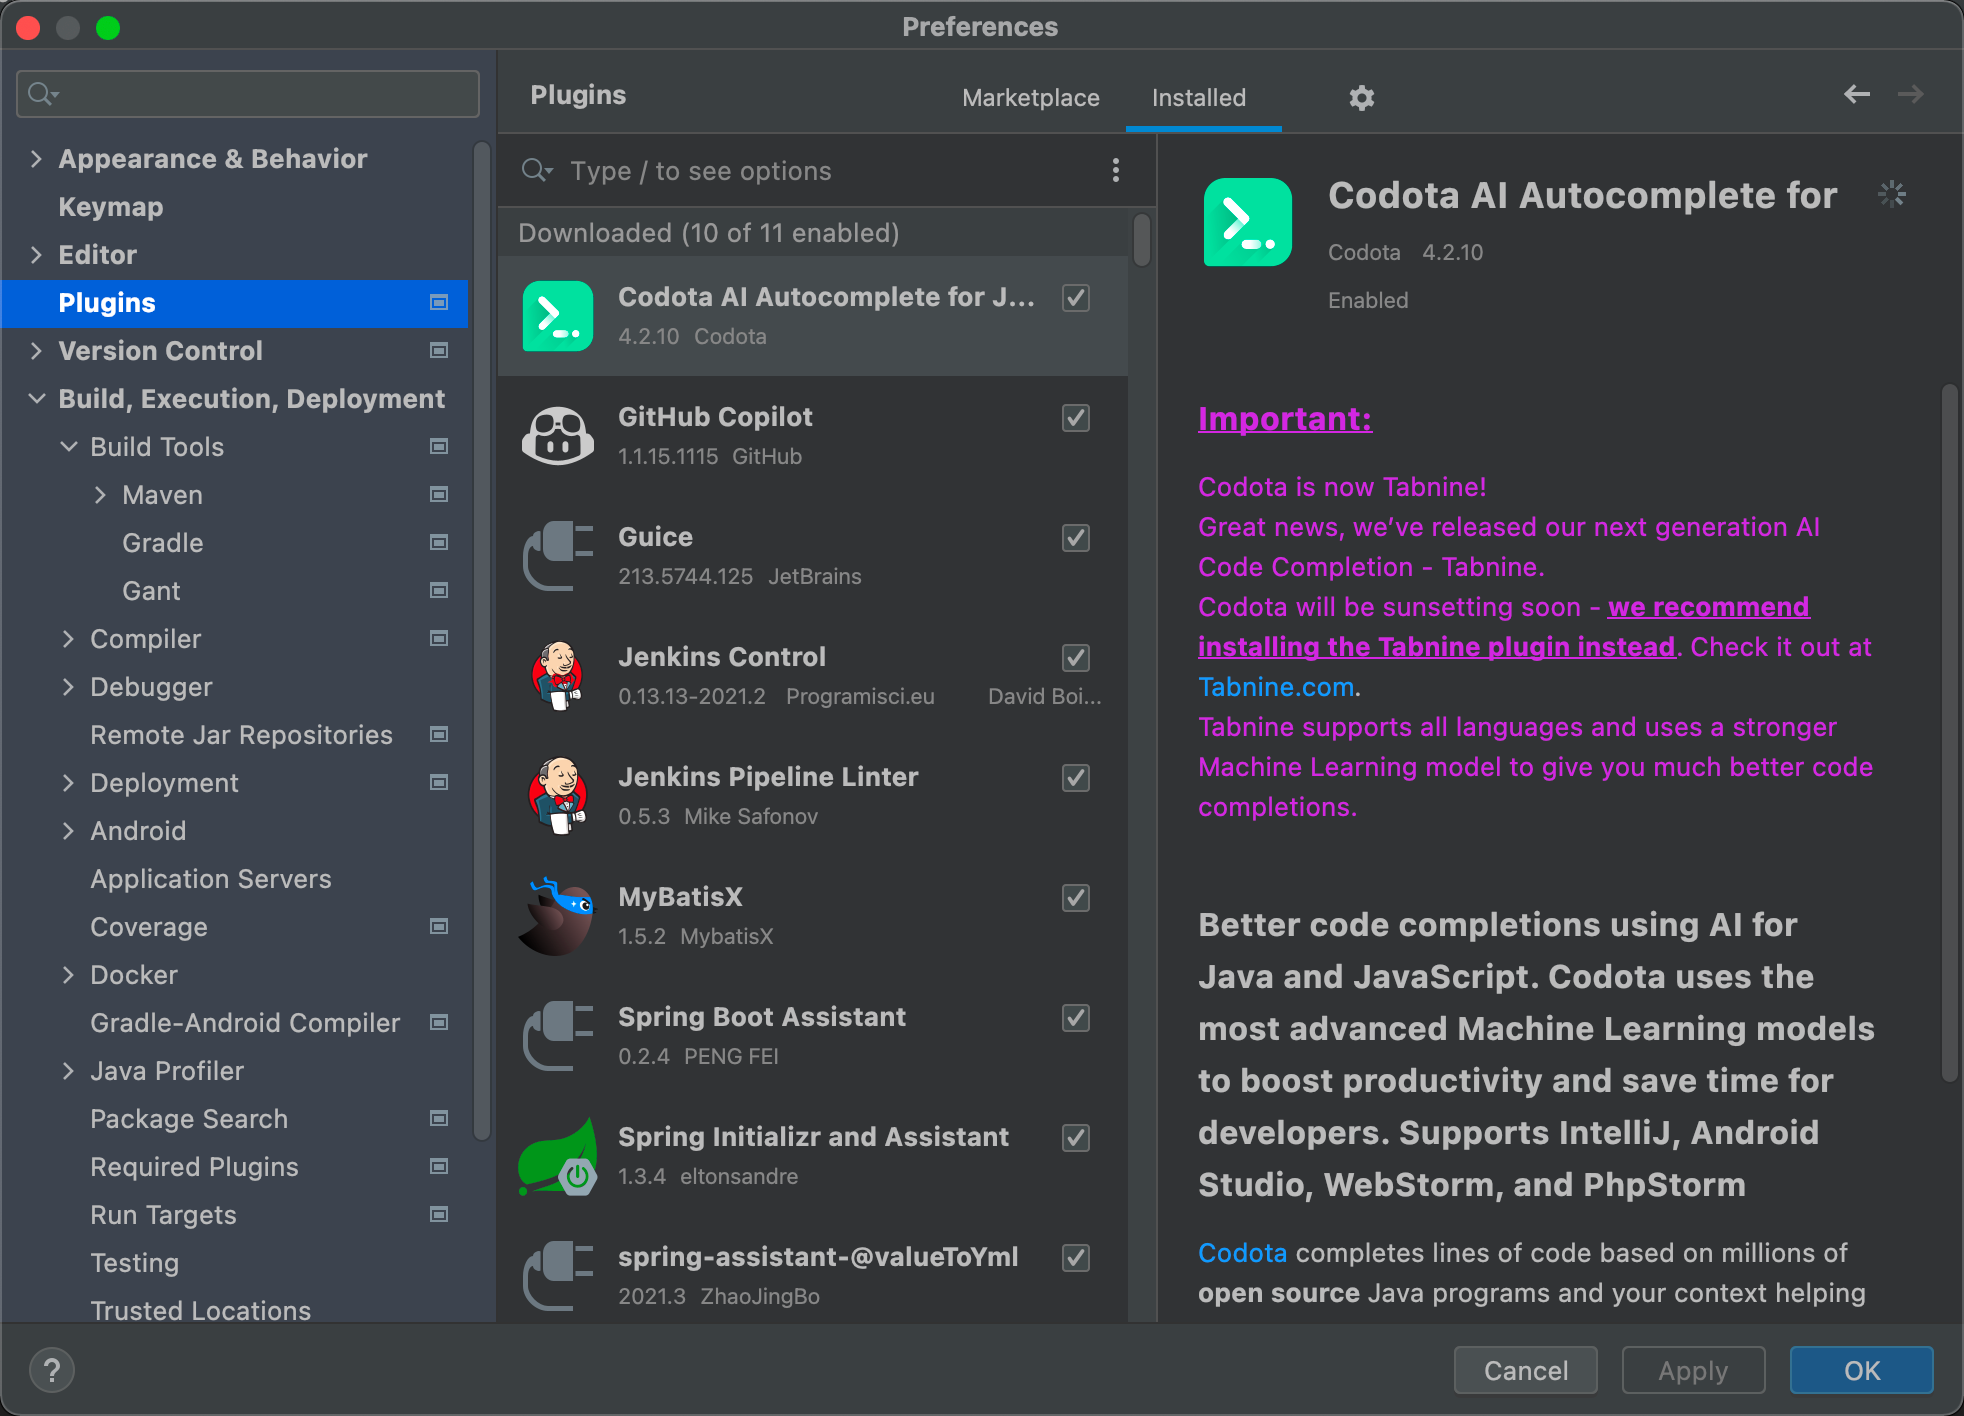
Task: Toggle the GitHub Copilot plugin checkbox
Action: tap(1077, 418)
